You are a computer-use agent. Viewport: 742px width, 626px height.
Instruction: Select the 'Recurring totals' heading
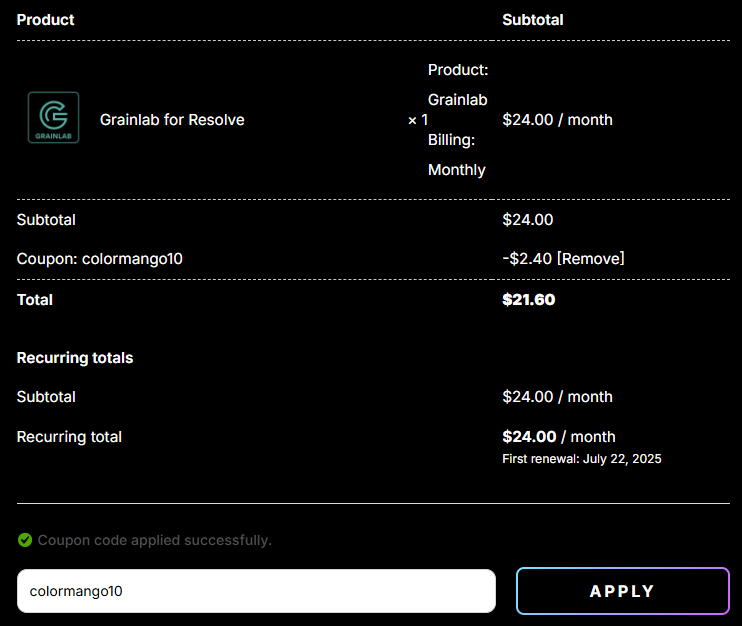(75, 358)
